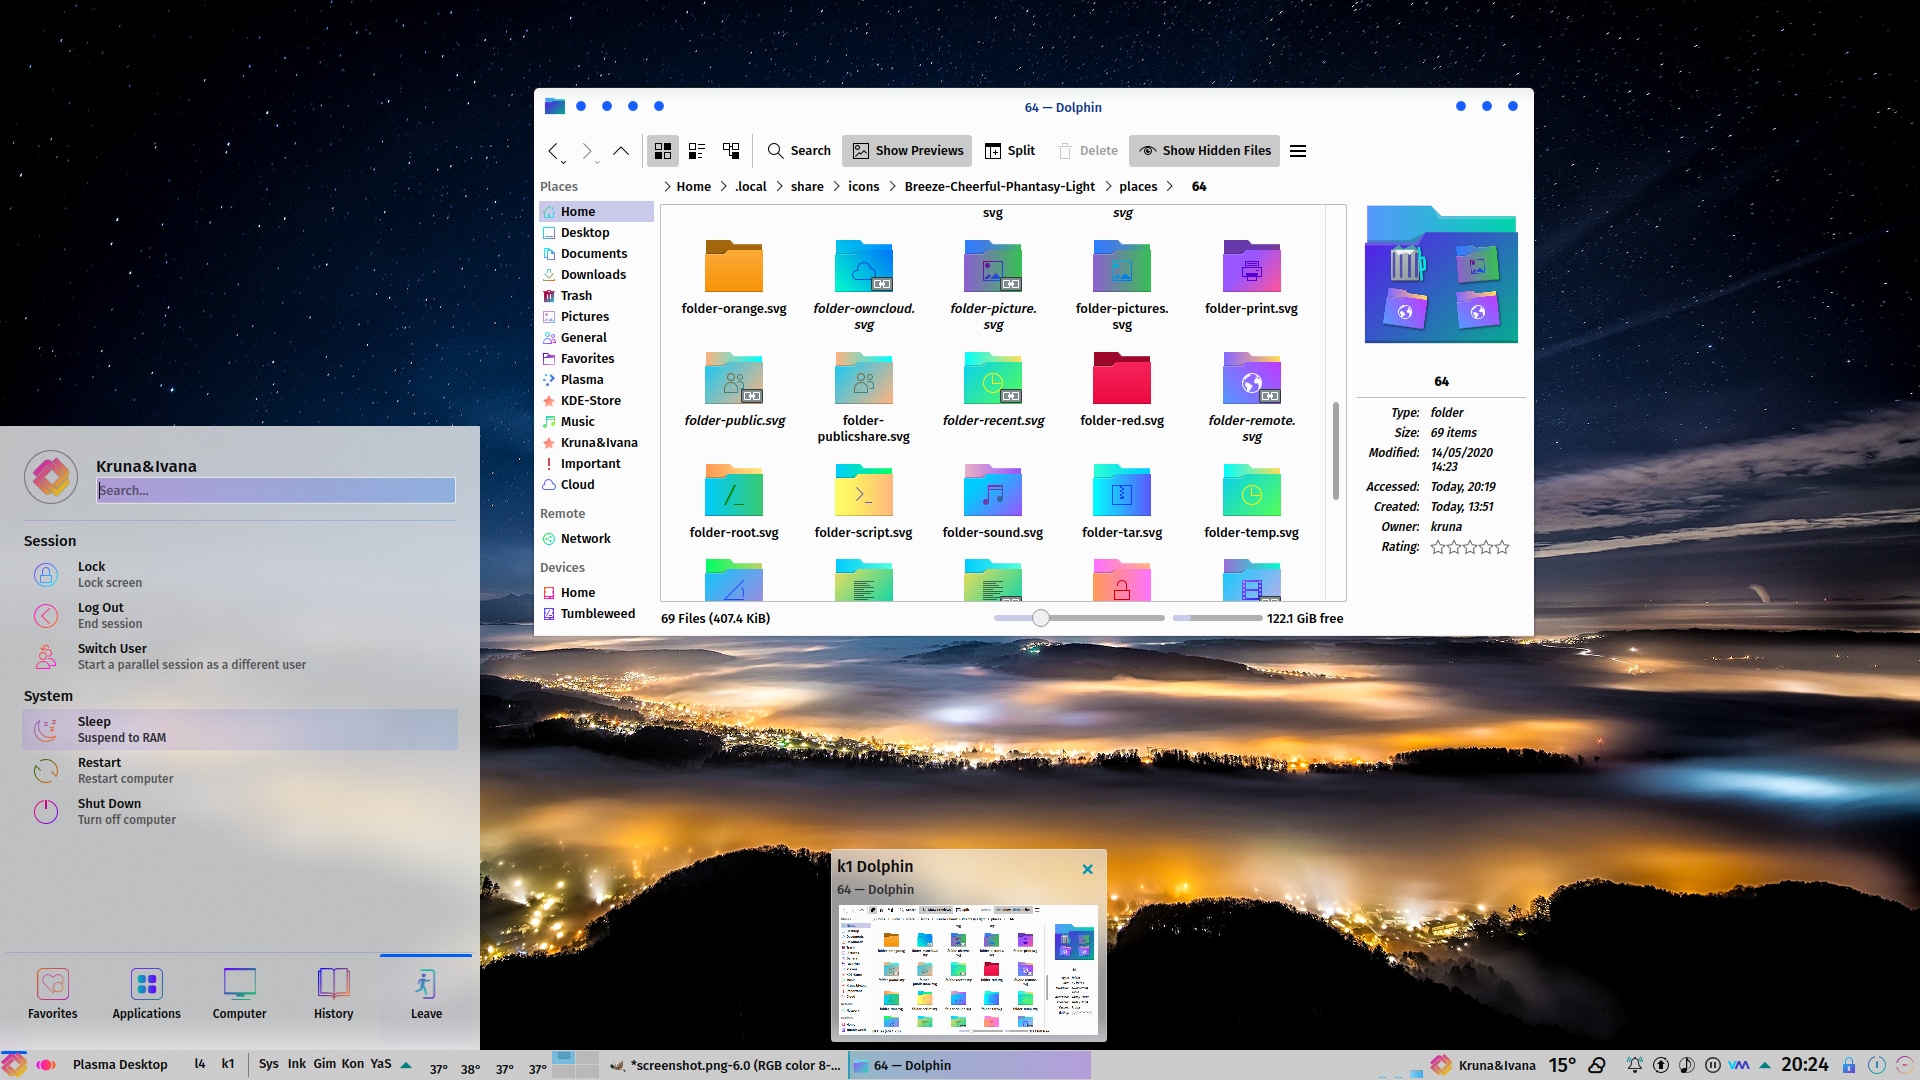
Task: Toggle the Split view button
Action: (x=1010, y=151)
